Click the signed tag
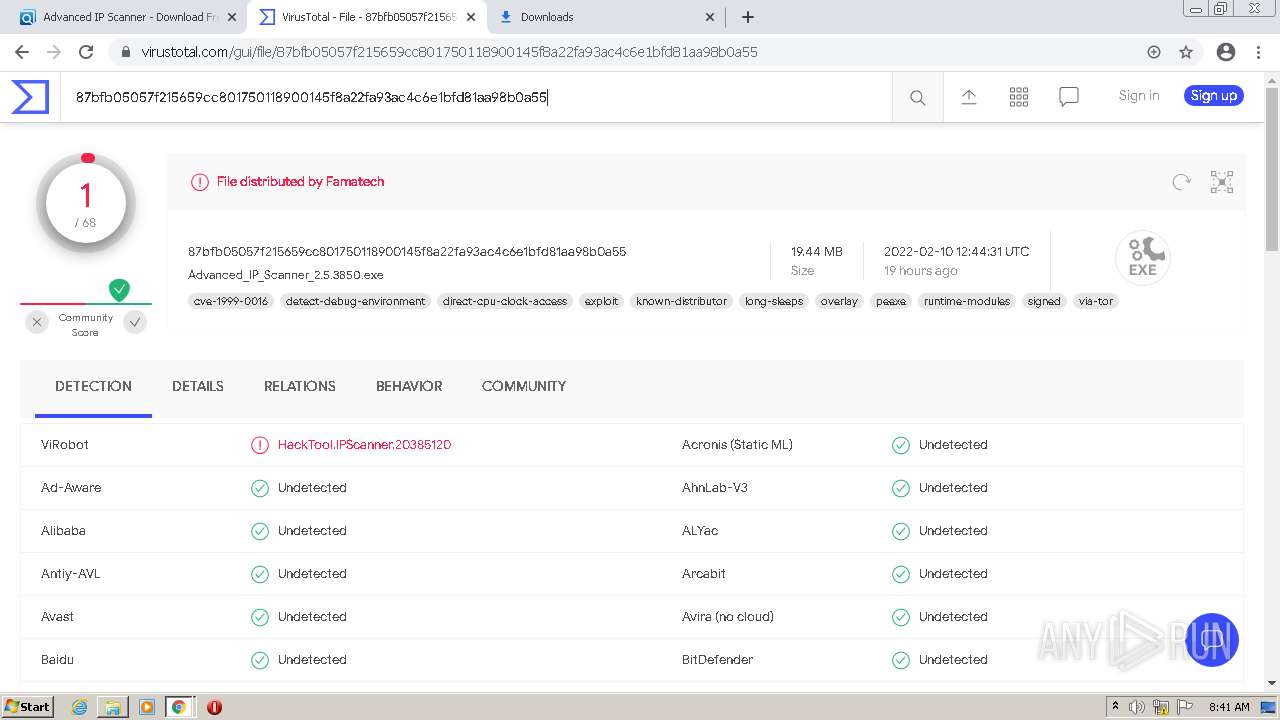Screen dimensions: 1280x720 click(1044, 301)
